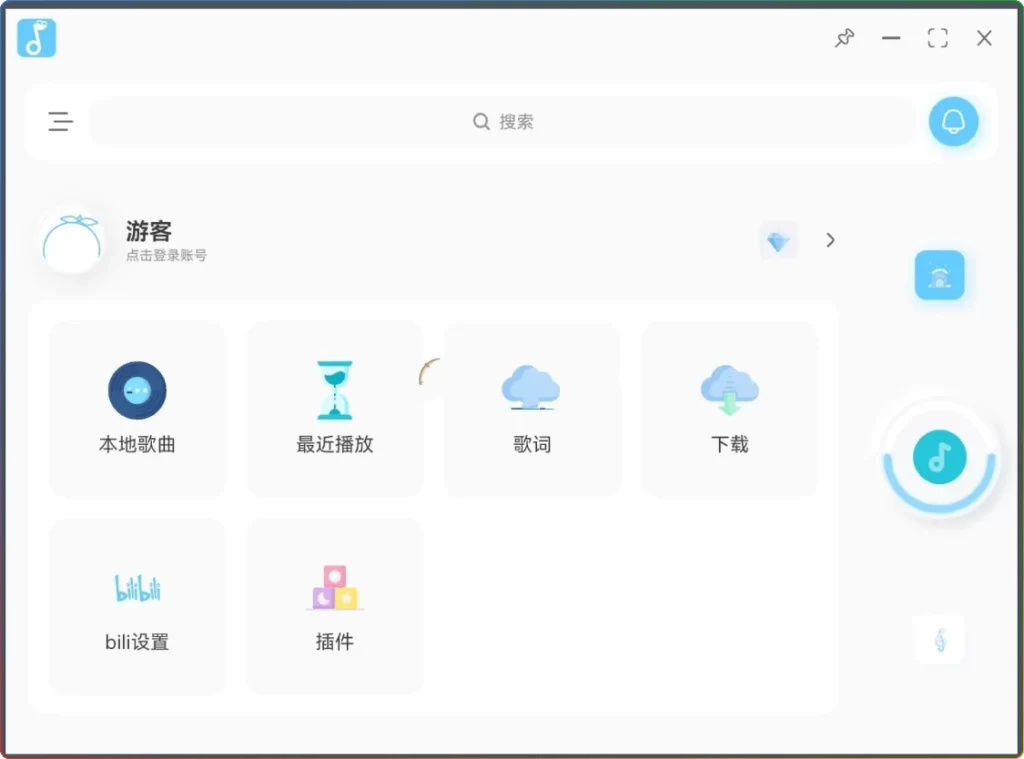Click the 搜索 search input field
Screen dimensions: 1024x759
(x=503, y=122)
